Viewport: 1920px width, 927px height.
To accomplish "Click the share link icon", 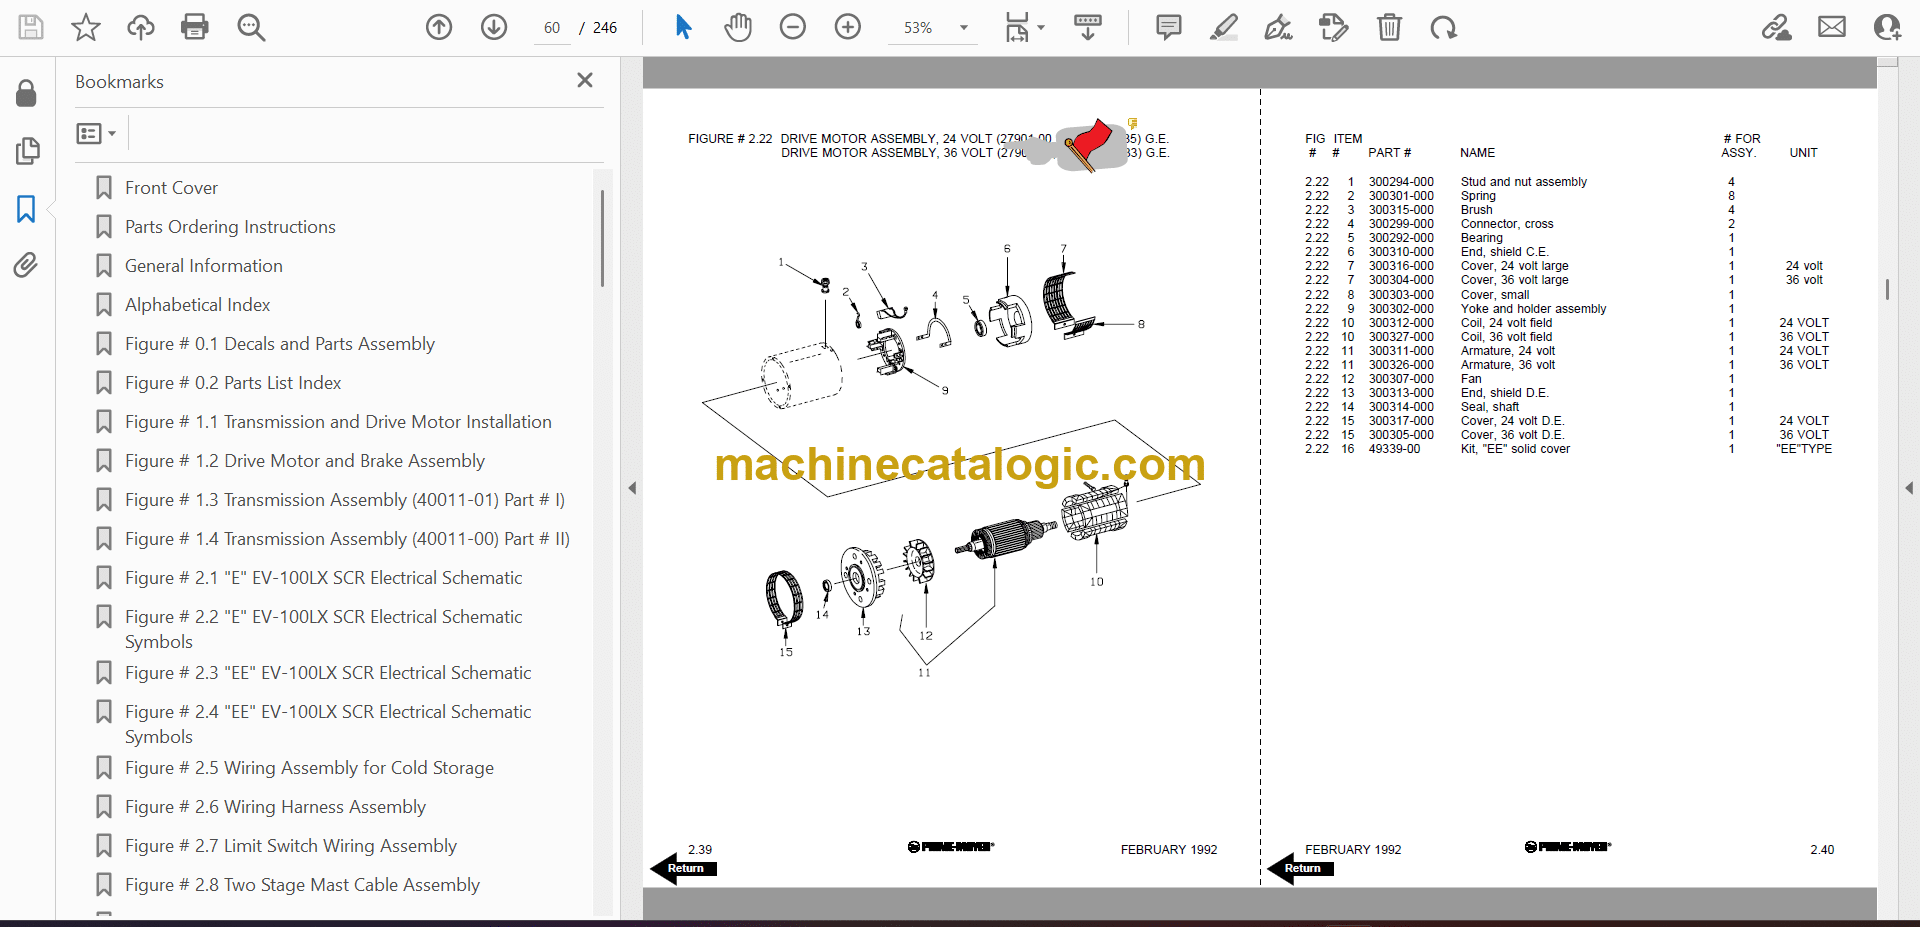I will 1777,27.
